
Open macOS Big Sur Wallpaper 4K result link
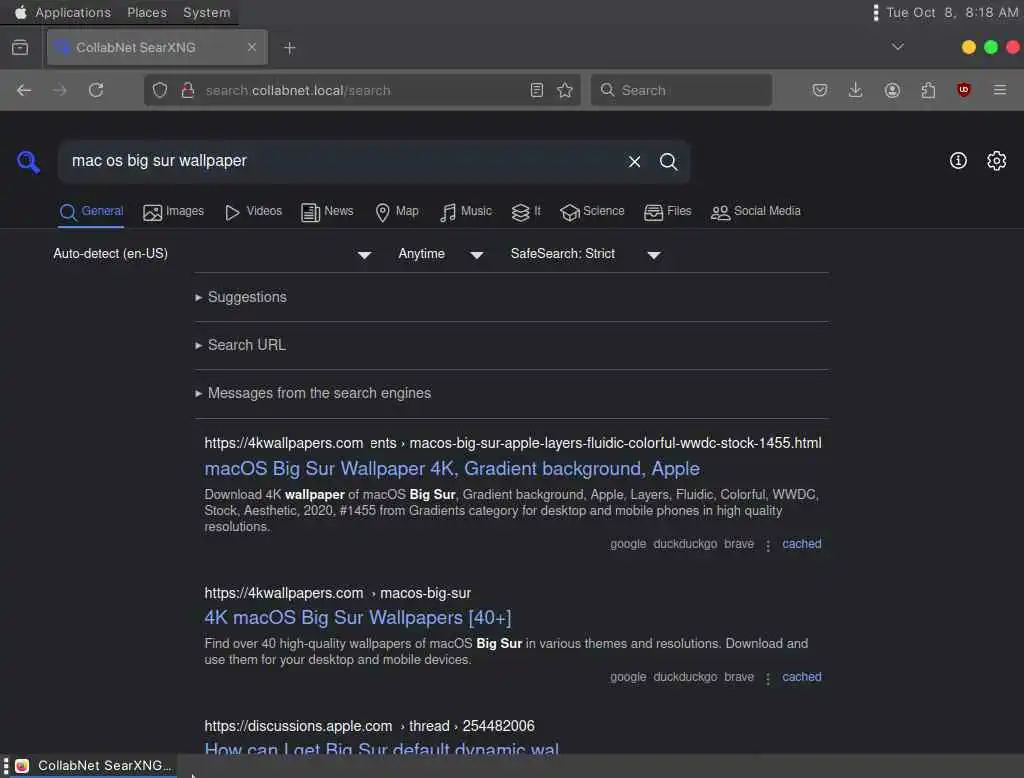(x=452, y=469)
